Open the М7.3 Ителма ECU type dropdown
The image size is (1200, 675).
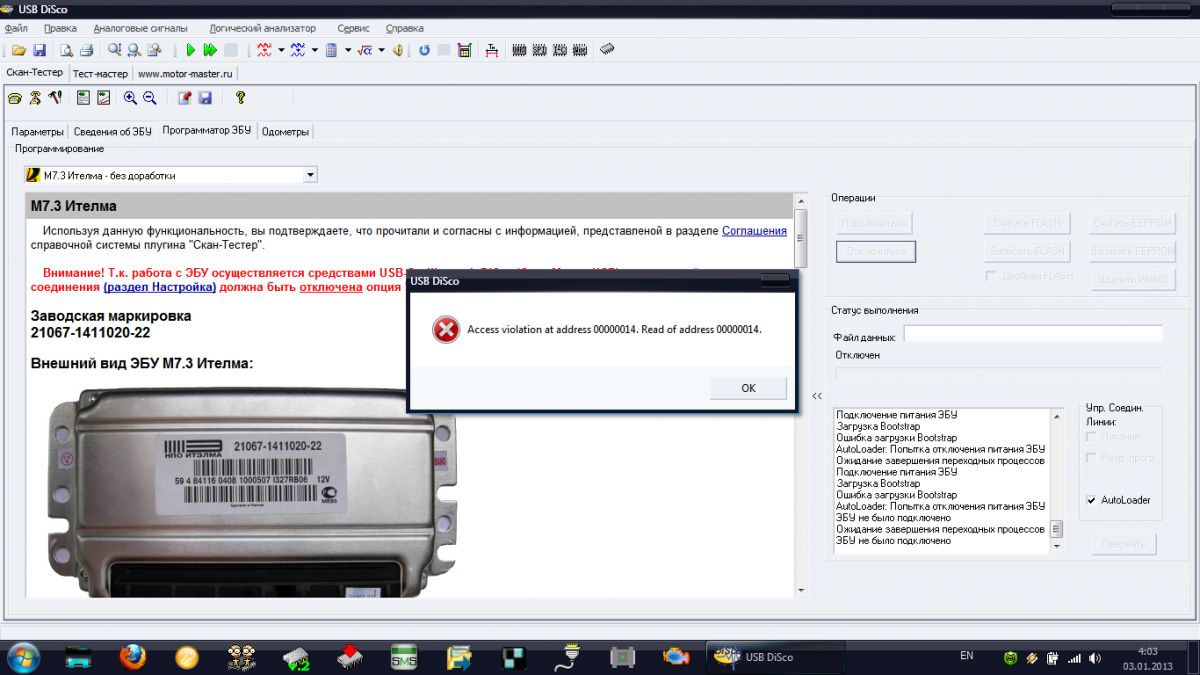pos(310,175)
